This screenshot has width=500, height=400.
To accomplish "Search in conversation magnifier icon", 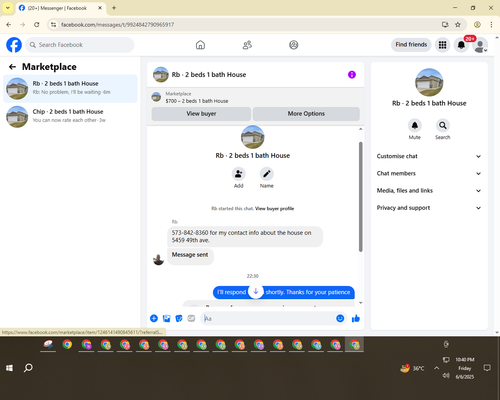I will coord(443,126).
